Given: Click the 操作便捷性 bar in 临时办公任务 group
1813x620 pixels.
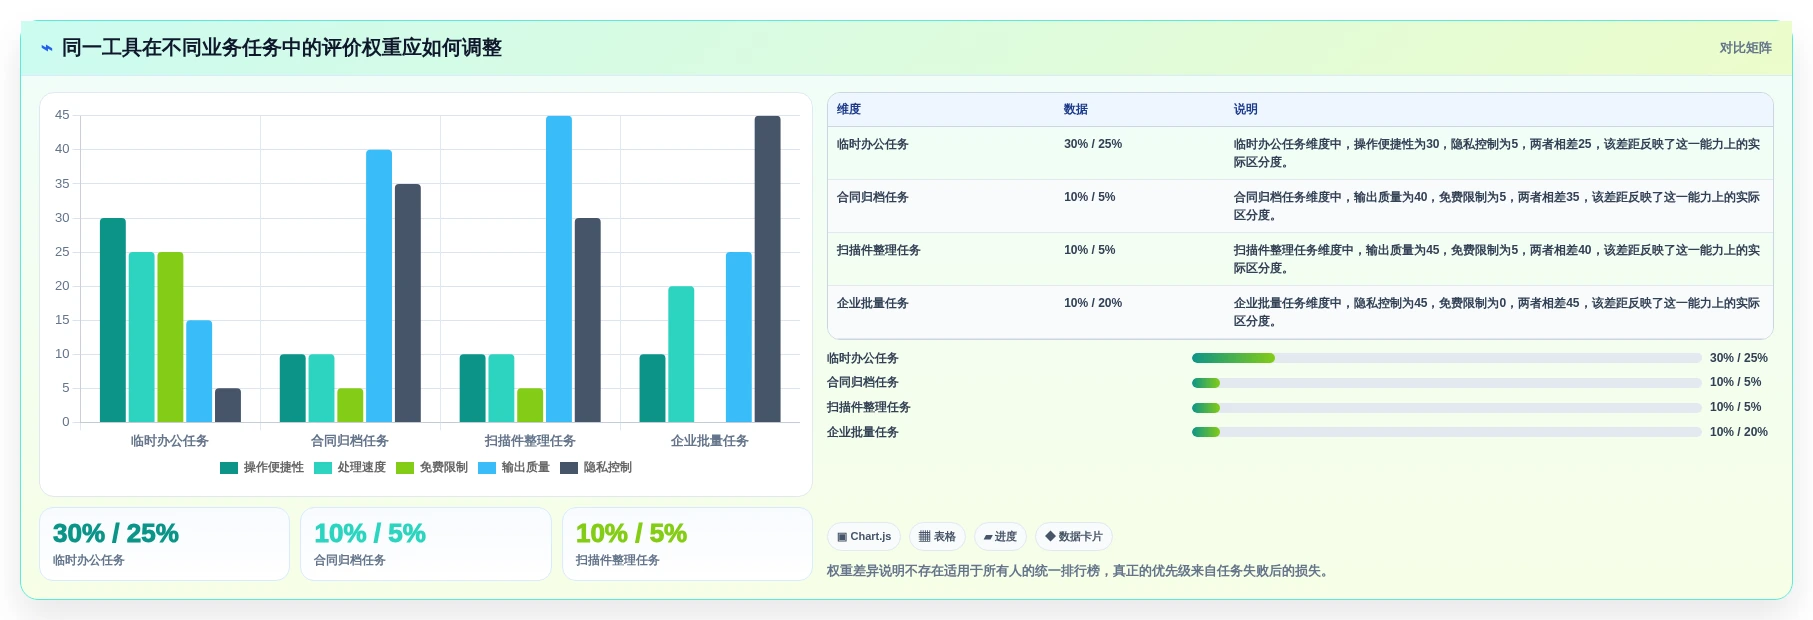Looking at the screenshot, I should 113,320.
